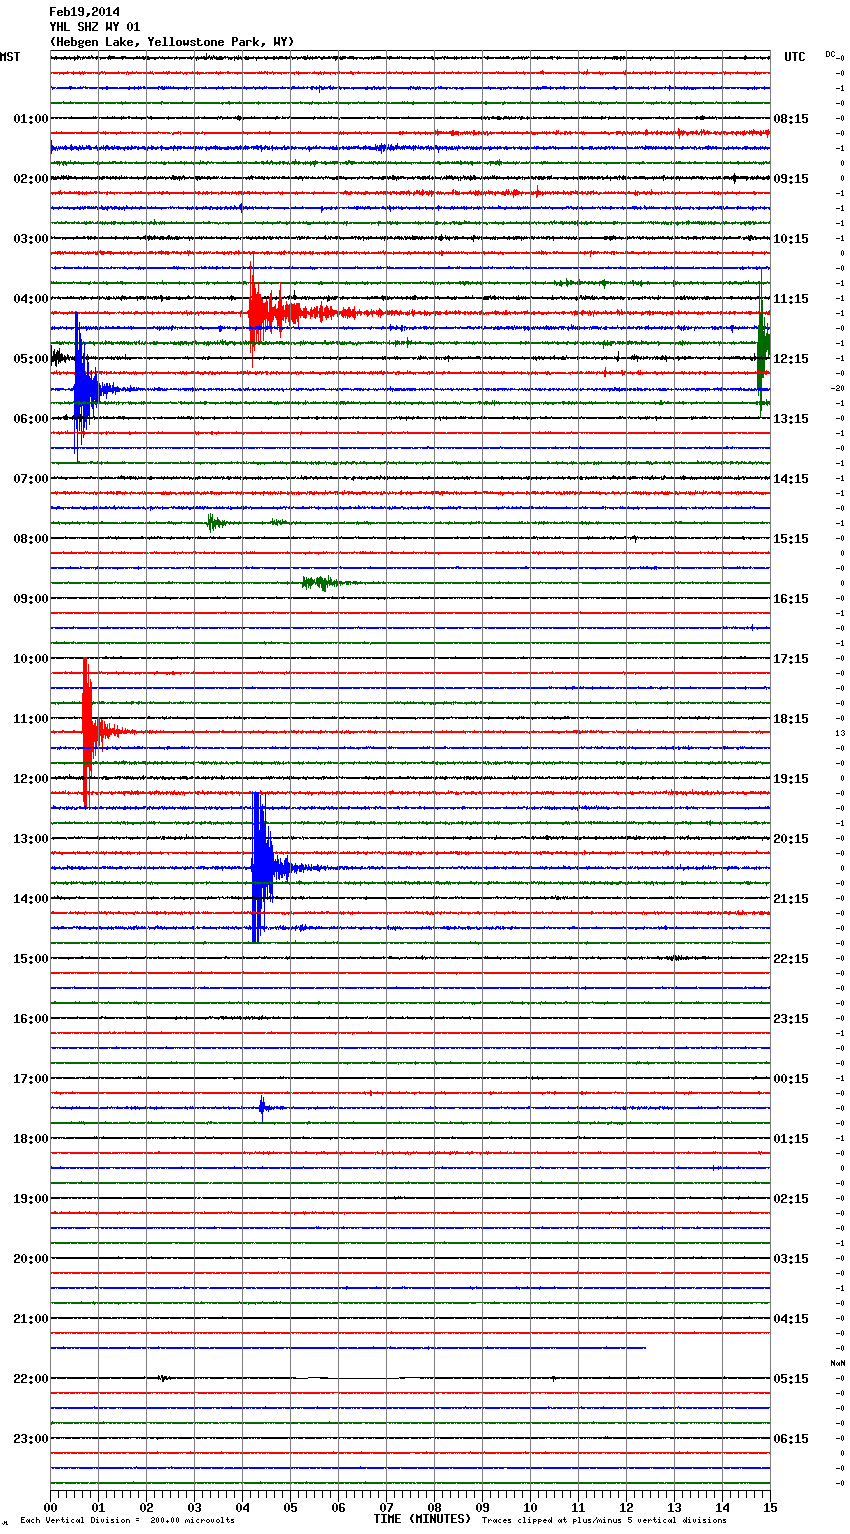Click the 00:15 UTC time label
Screen dimensions: 850x1534
coord(791,1078)
